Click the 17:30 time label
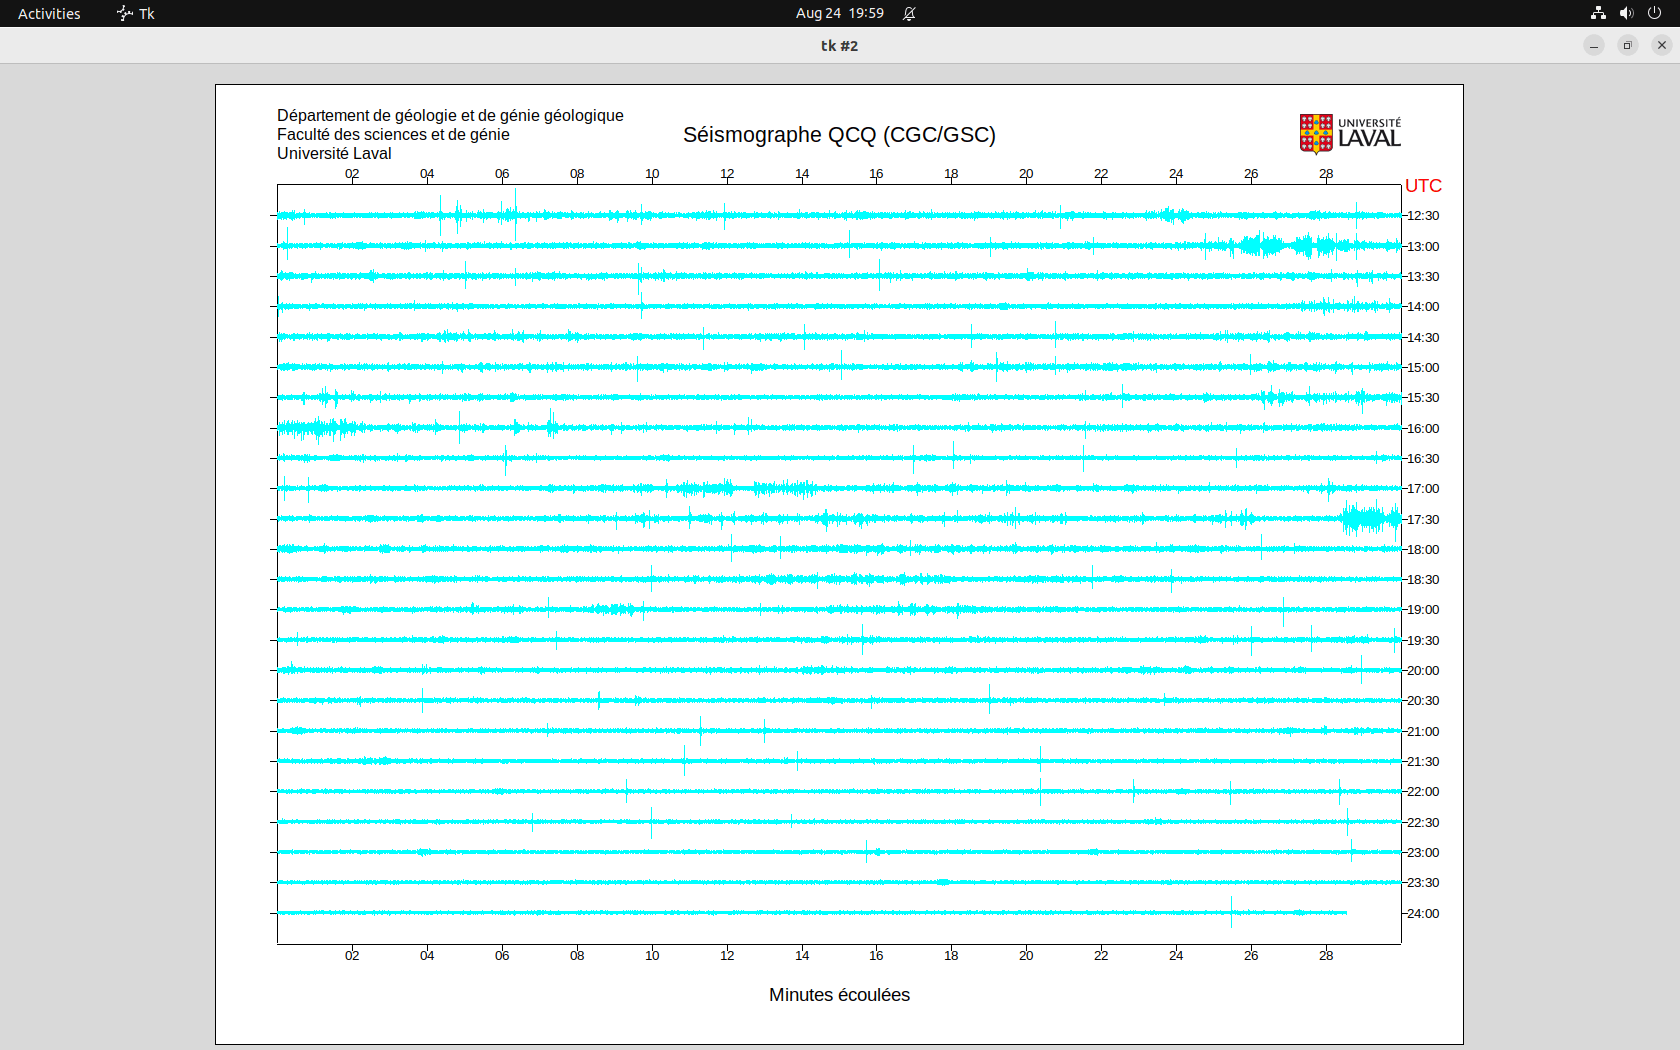 point(1423,520)
